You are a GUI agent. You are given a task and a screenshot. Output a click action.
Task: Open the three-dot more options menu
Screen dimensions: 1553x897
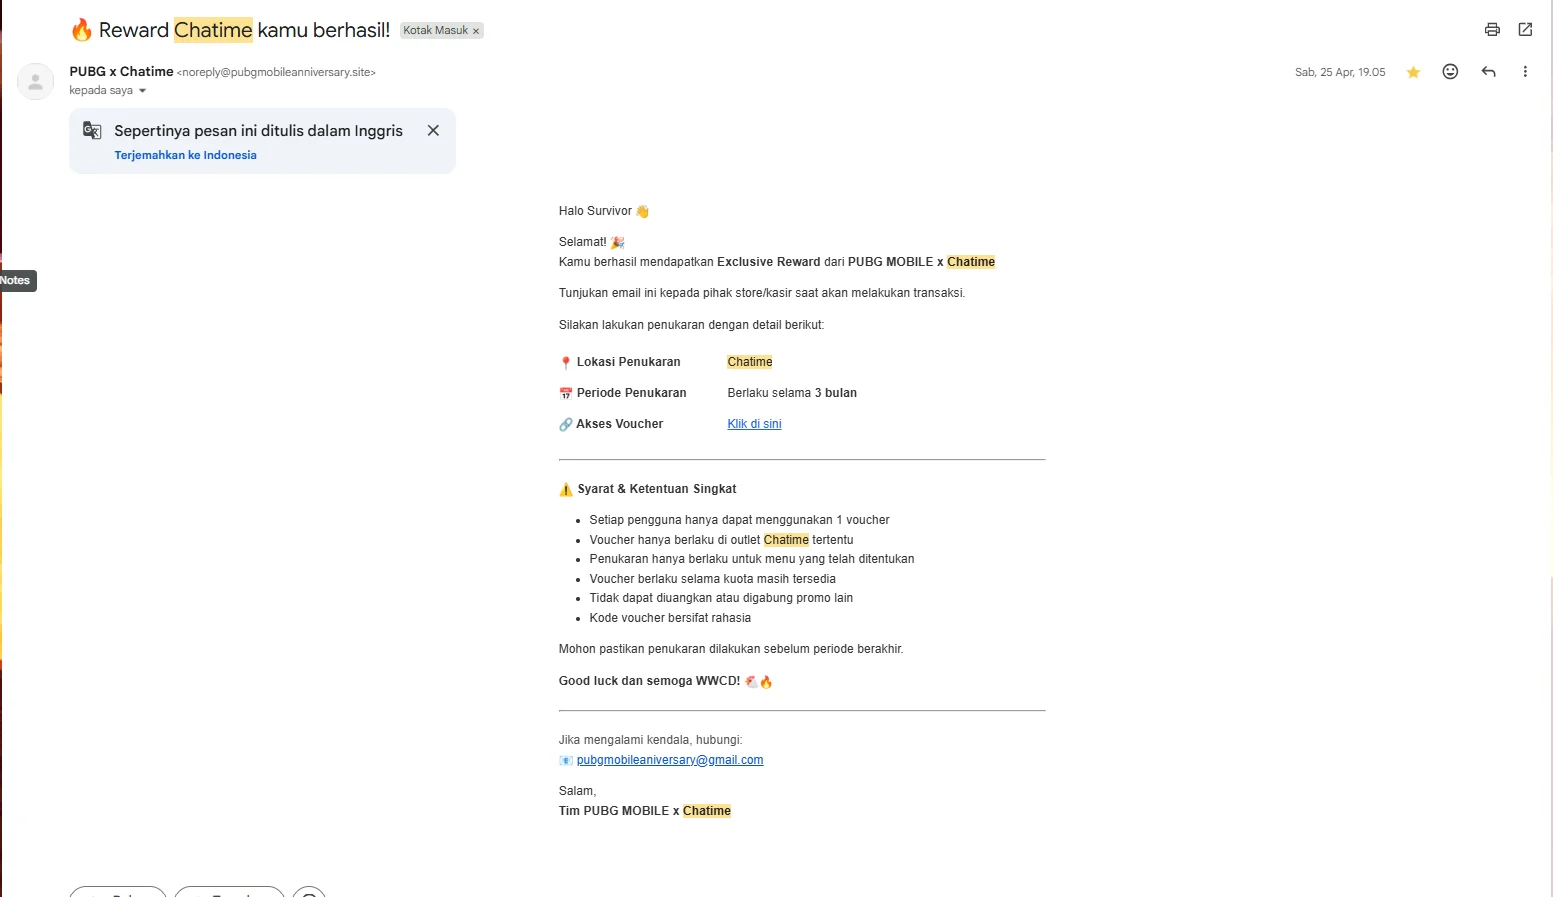(x=1525, y=72)
